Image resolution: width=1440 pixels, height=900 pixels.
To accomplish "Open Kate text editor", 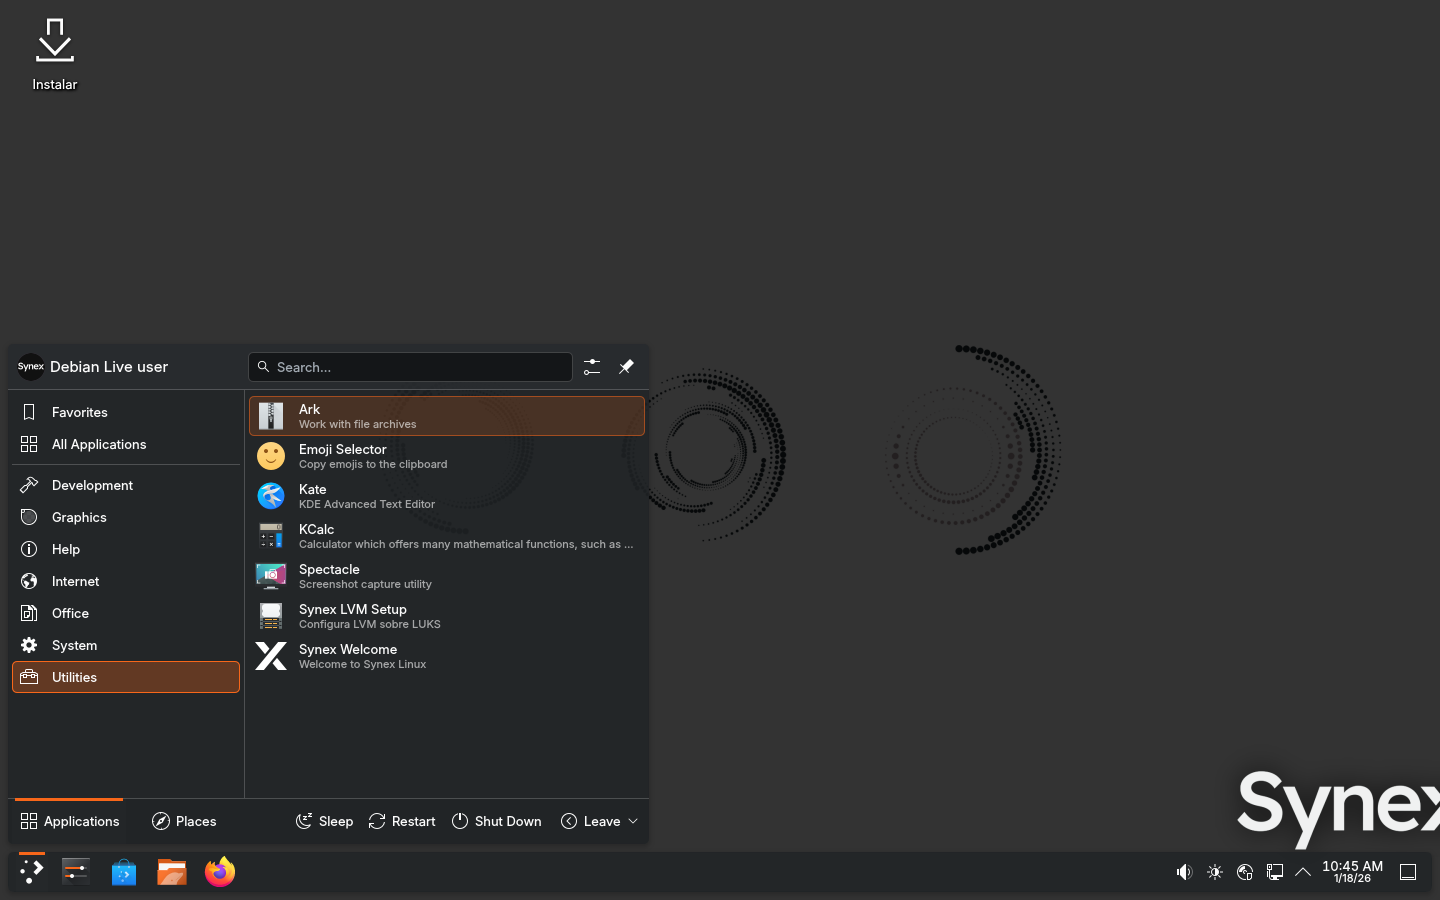I will coord(446,496).
